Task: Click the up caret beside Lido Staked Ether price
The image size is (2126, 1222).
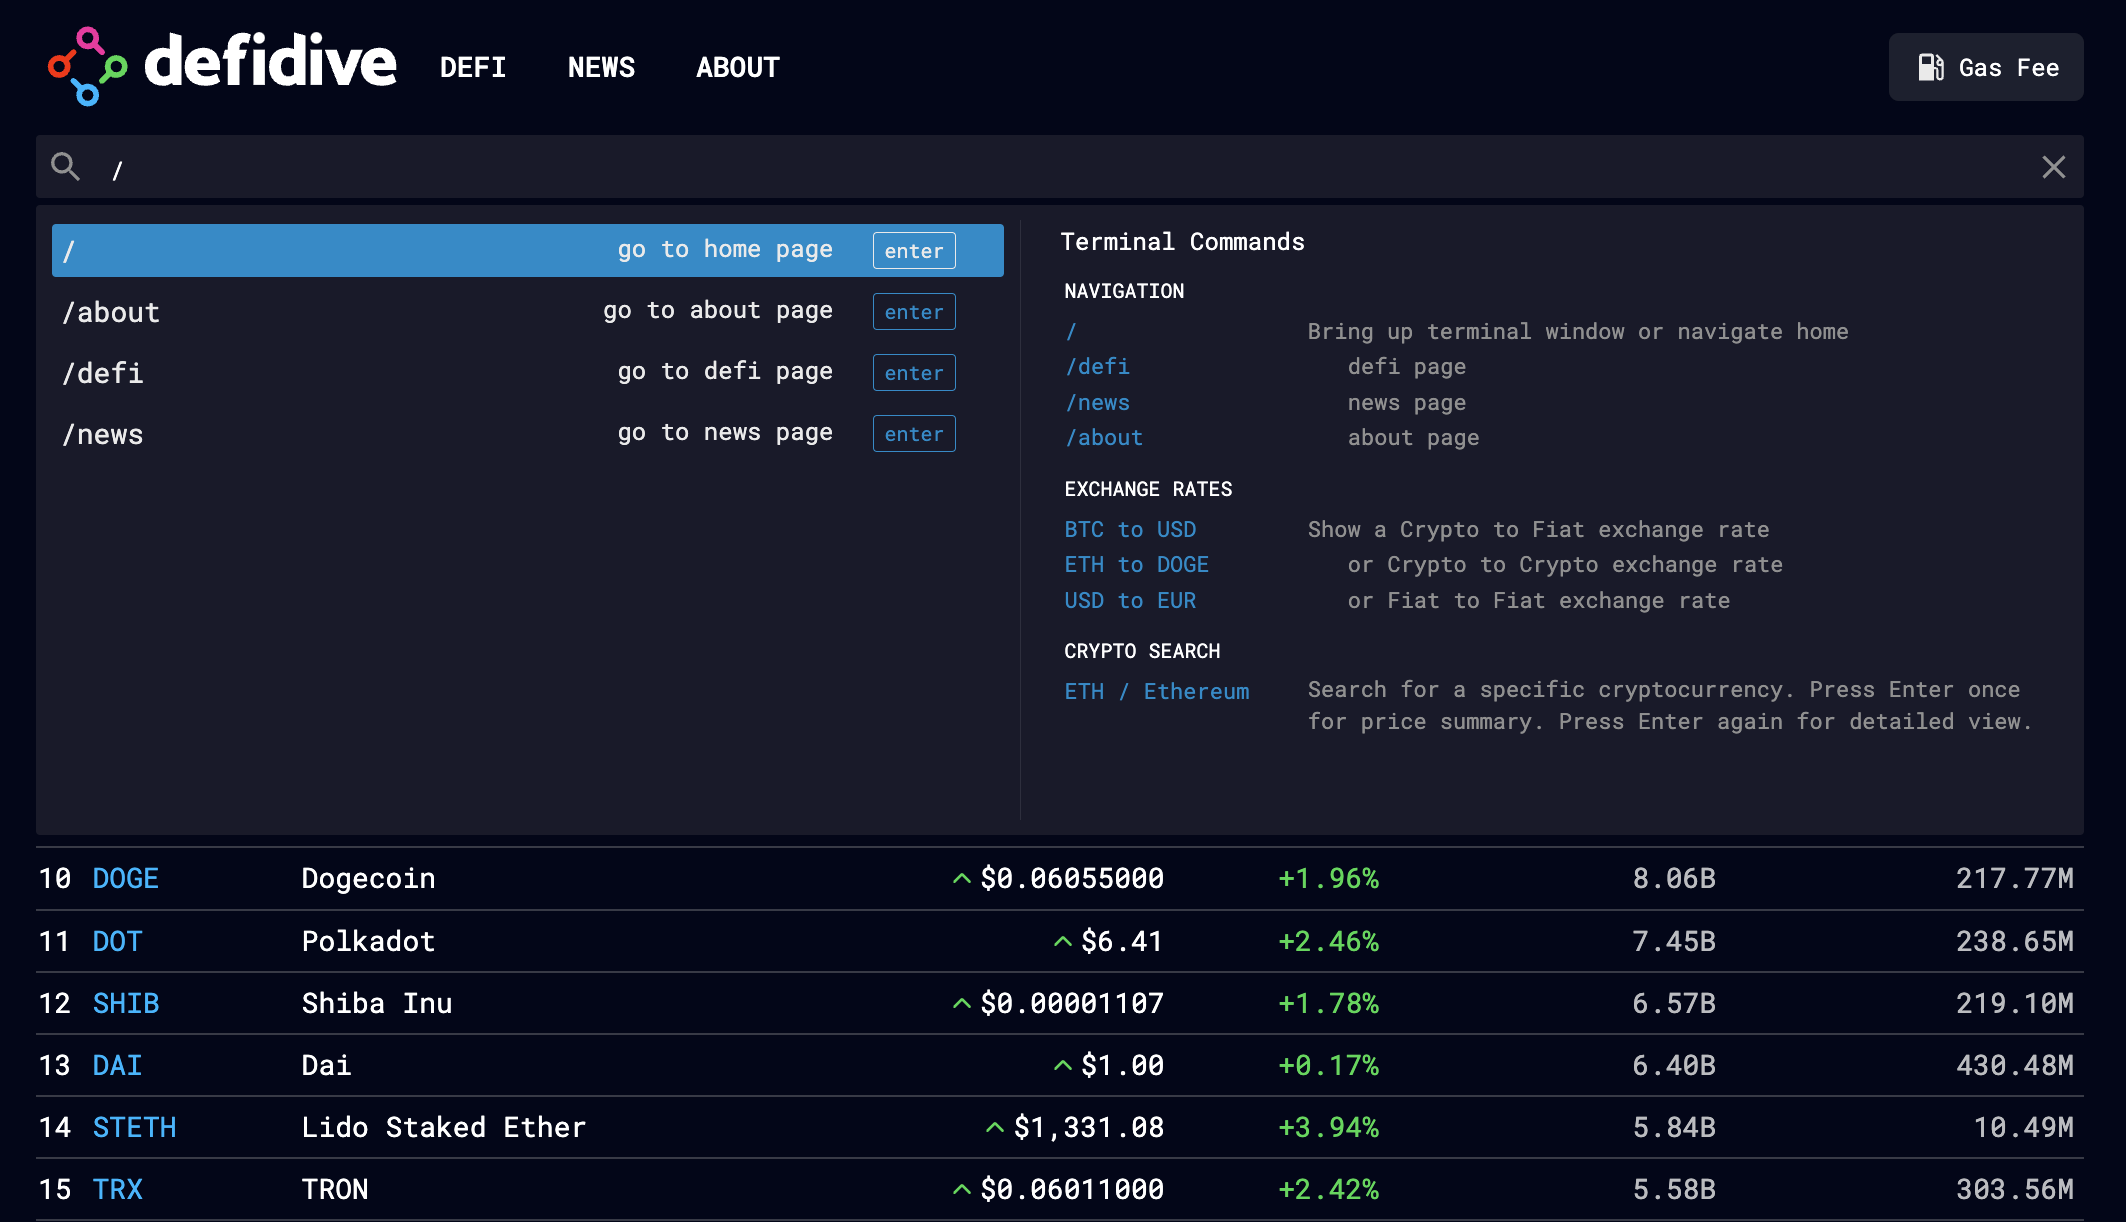Action: click(x=995, y=1128)
